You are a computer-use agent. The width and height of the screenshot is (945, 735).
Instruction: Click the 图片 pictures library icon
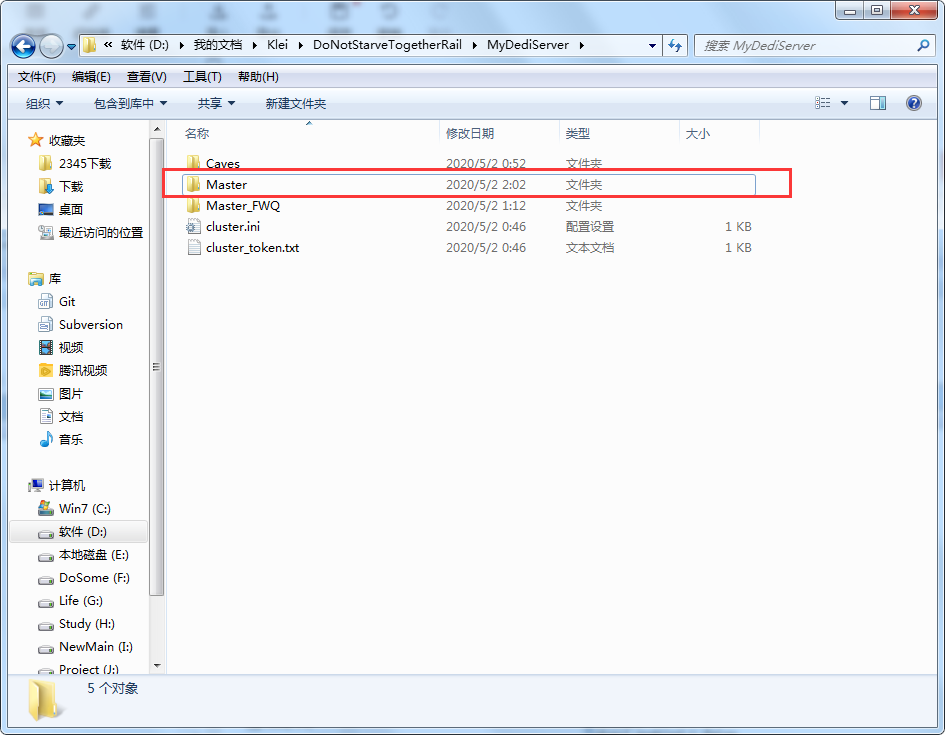[x=46, y=394]
